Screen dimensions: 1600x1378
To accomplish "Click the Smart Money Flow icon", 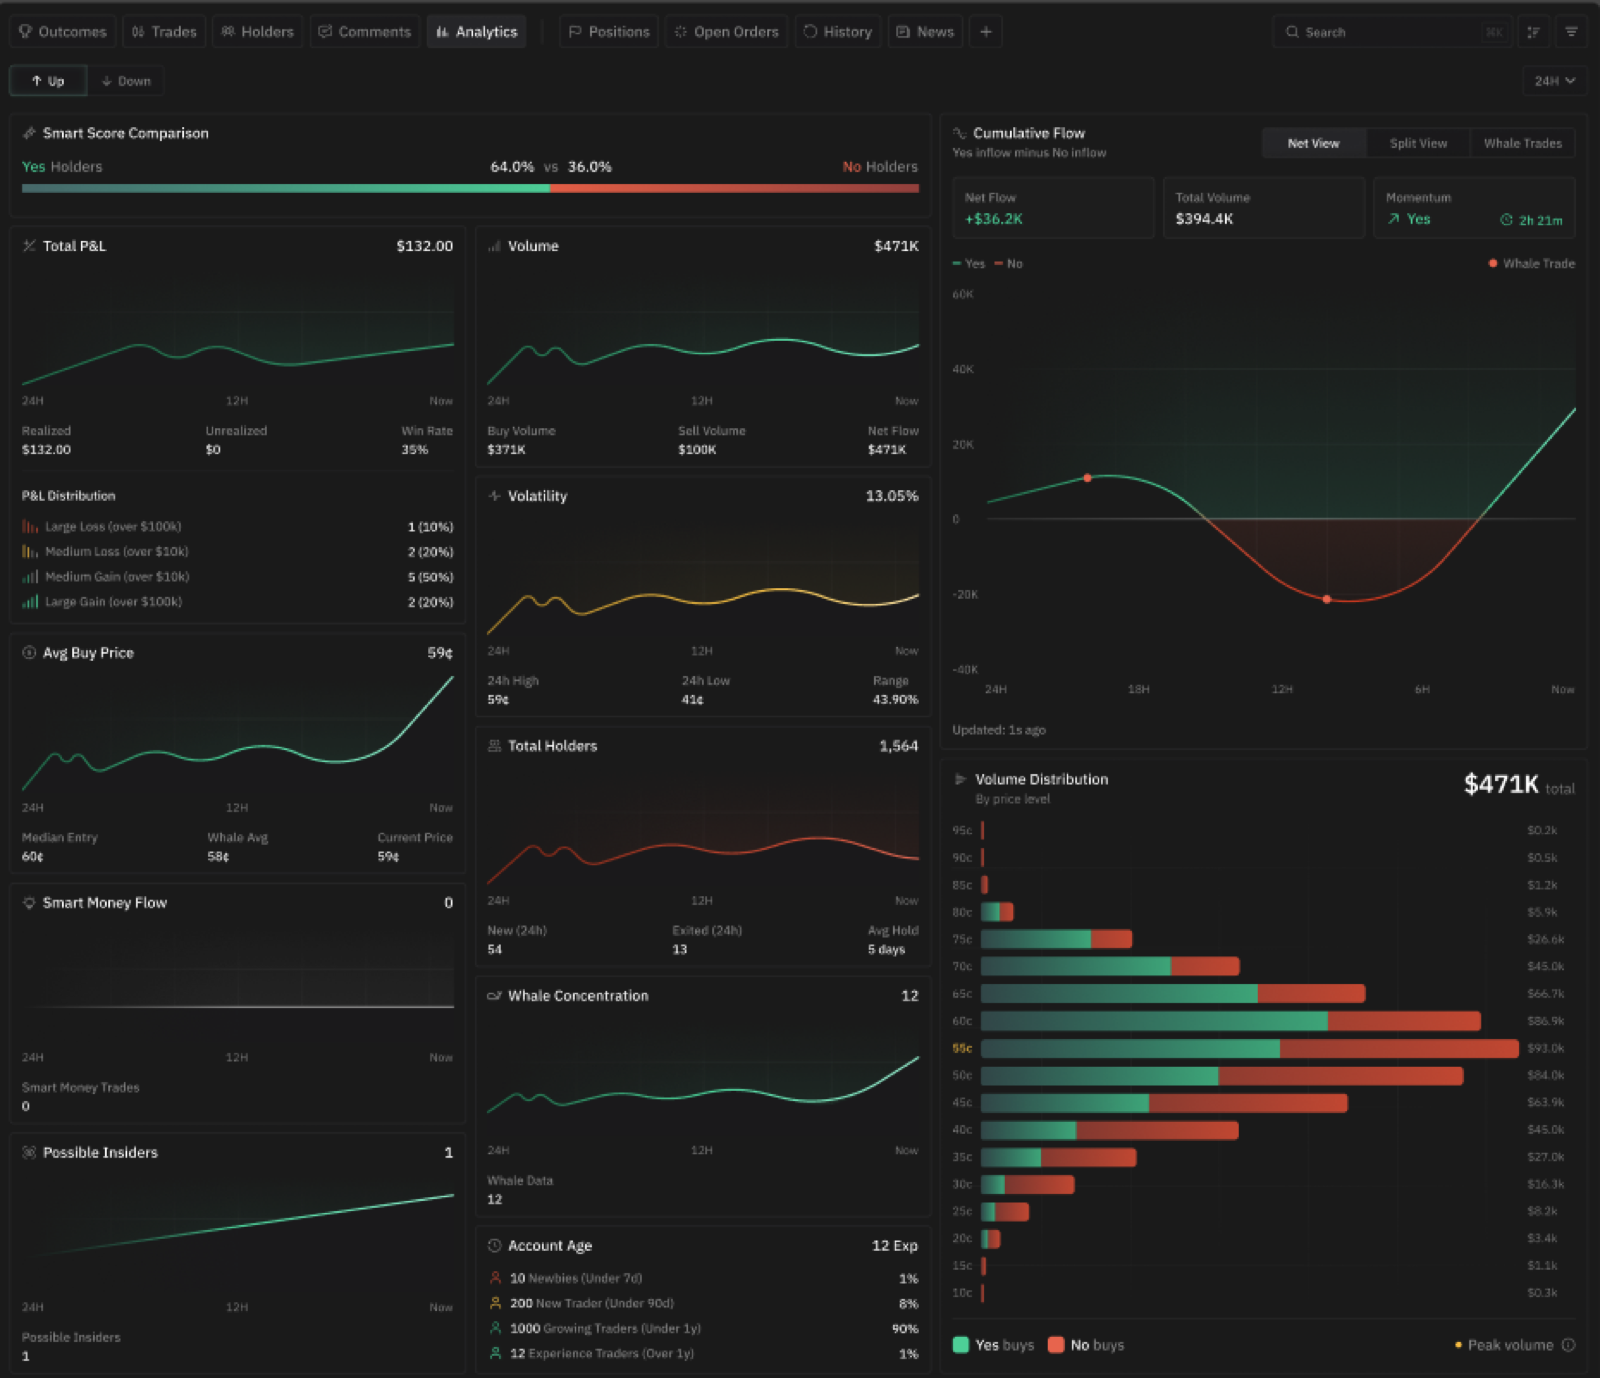I will coord(29,903).
